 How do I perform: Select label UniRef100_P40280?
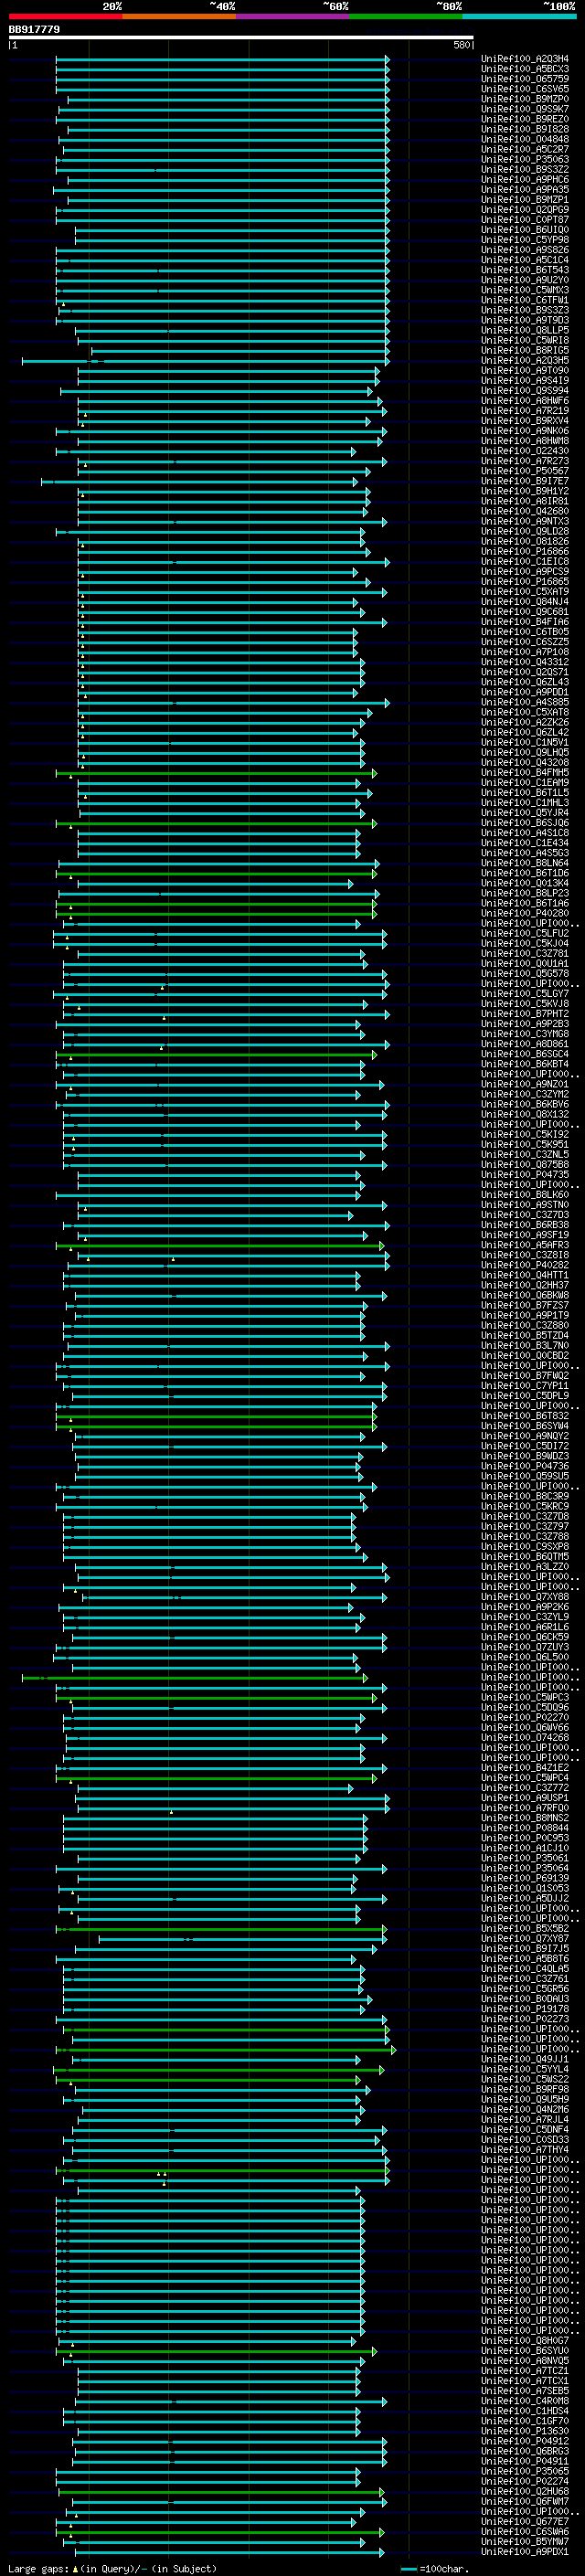click(525, 913)
